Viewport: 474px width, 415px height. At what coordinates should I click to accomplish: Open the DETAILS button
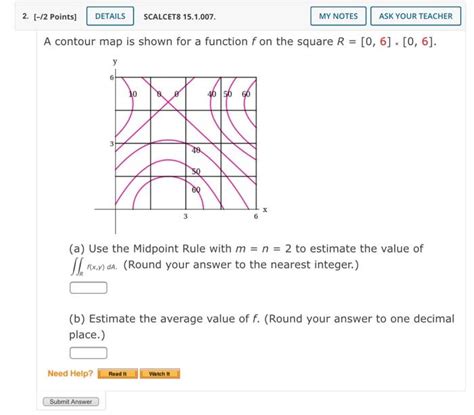pyautogui.click(x=110, y=16)
